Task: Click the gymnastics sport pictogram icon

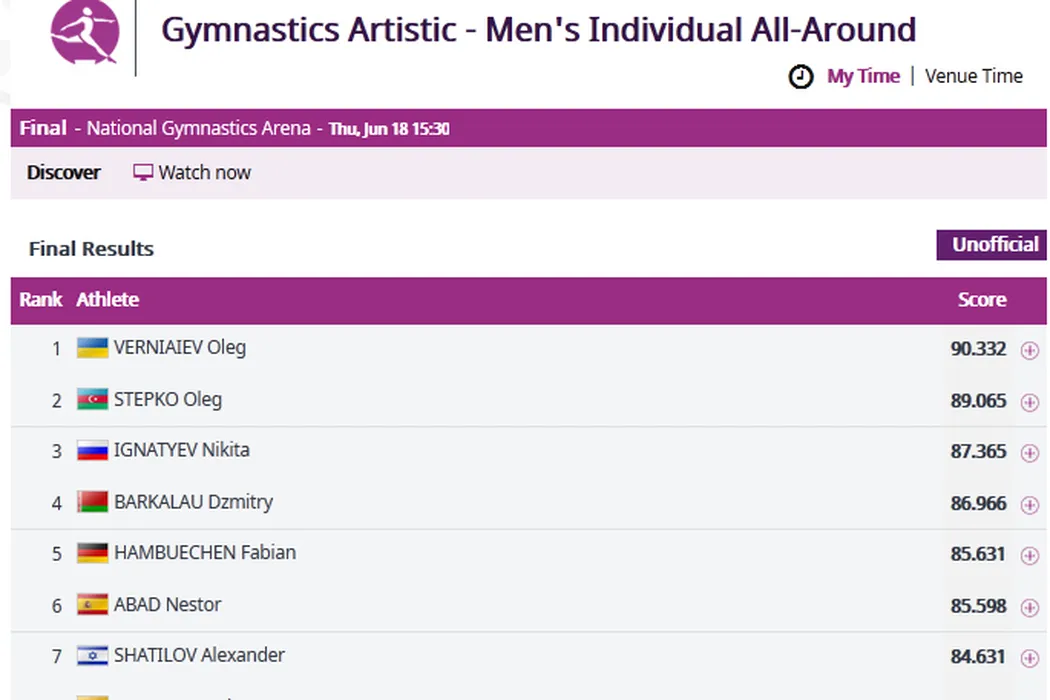Action: (85, 32)
